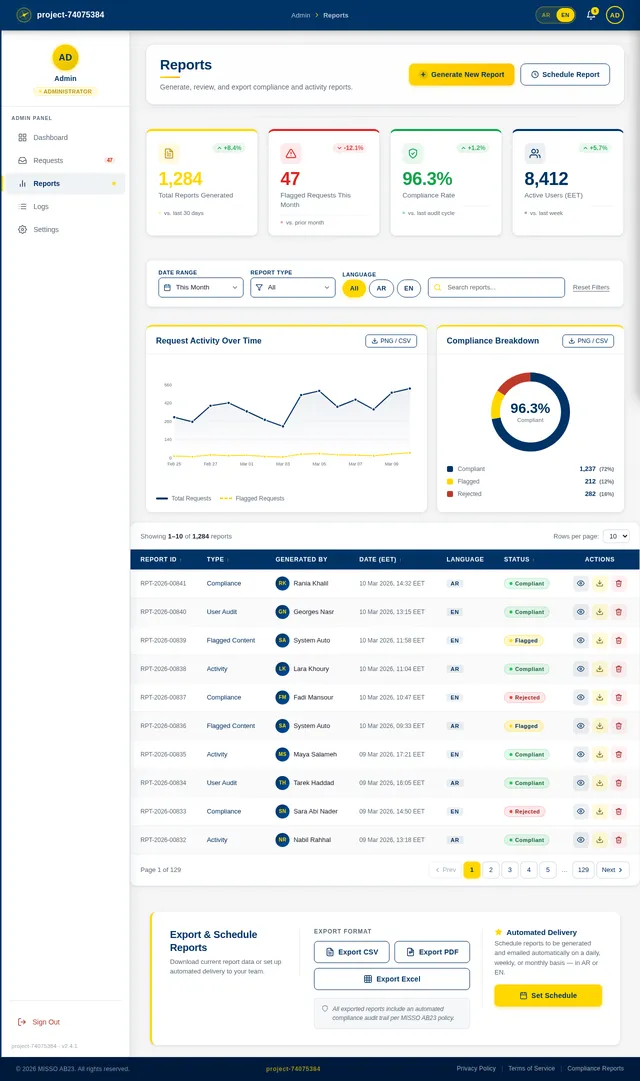Click the trash icon for RPT-2026-00832
The height and width of the screenshot is (1081, 640).
click(618, 840)
